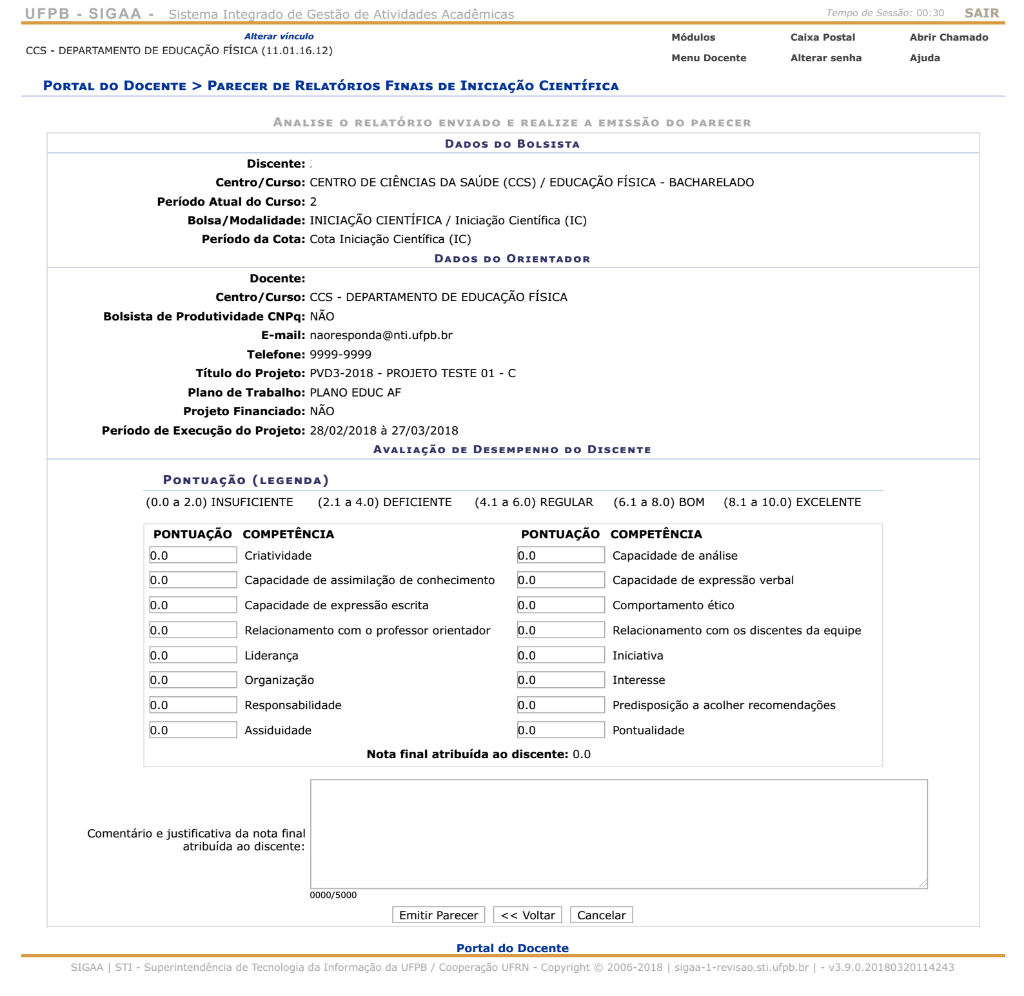Select Abrir Chamado link
This screenshot has width=1024, height=996.
point(948,37)
